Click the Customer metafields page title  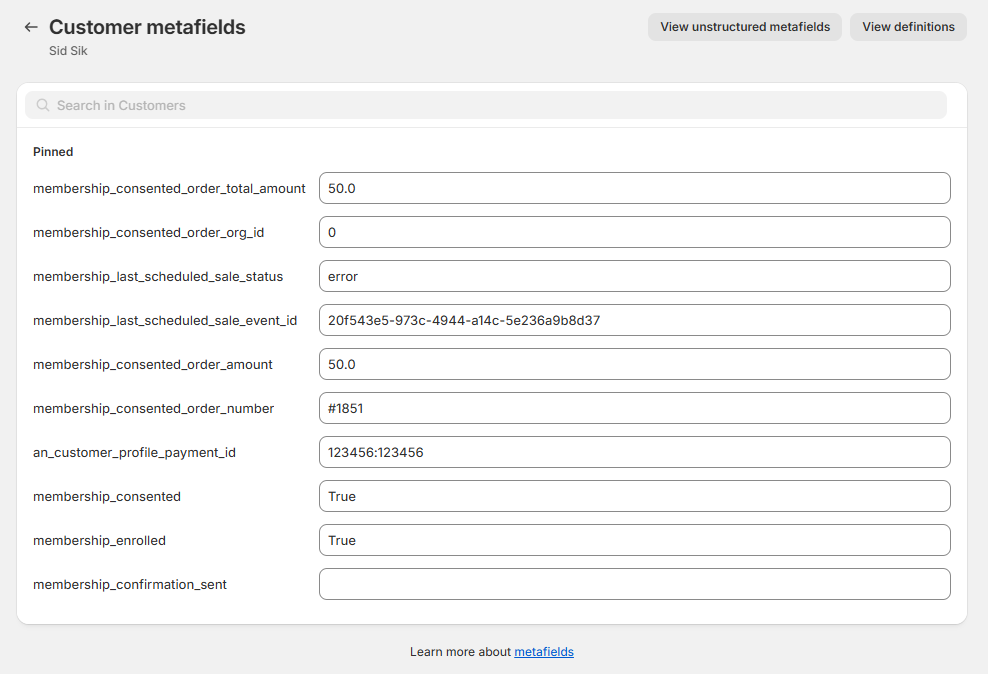pos(147,27)
